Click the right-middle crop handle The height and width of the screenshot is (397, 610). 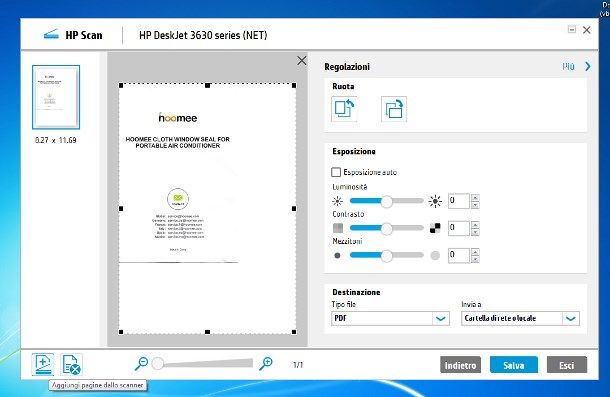294,209
